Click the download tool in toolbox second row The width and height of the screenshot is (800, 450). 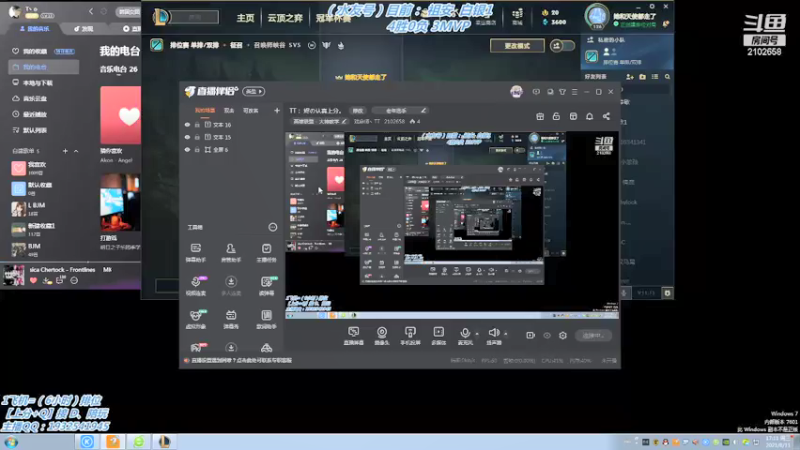click(x=231, y=286)
